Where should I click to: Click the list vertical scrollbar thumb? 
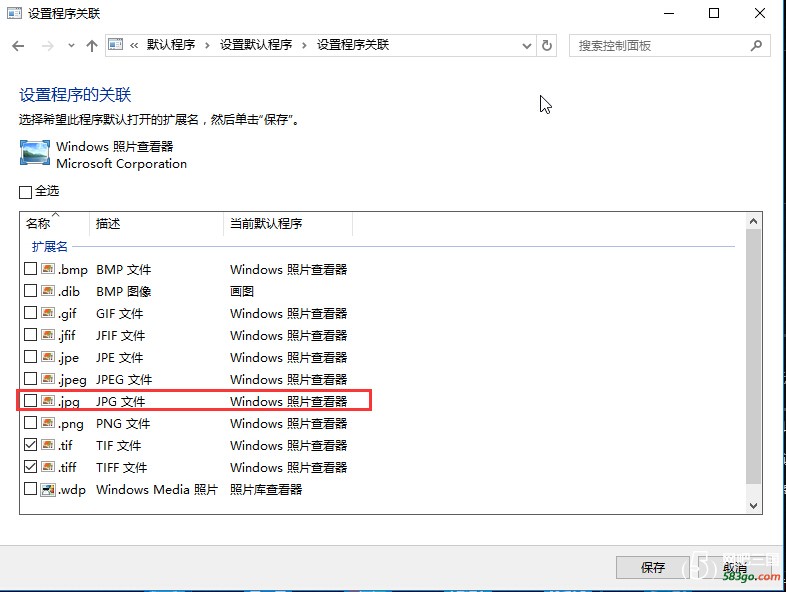(x=753, y=356)
